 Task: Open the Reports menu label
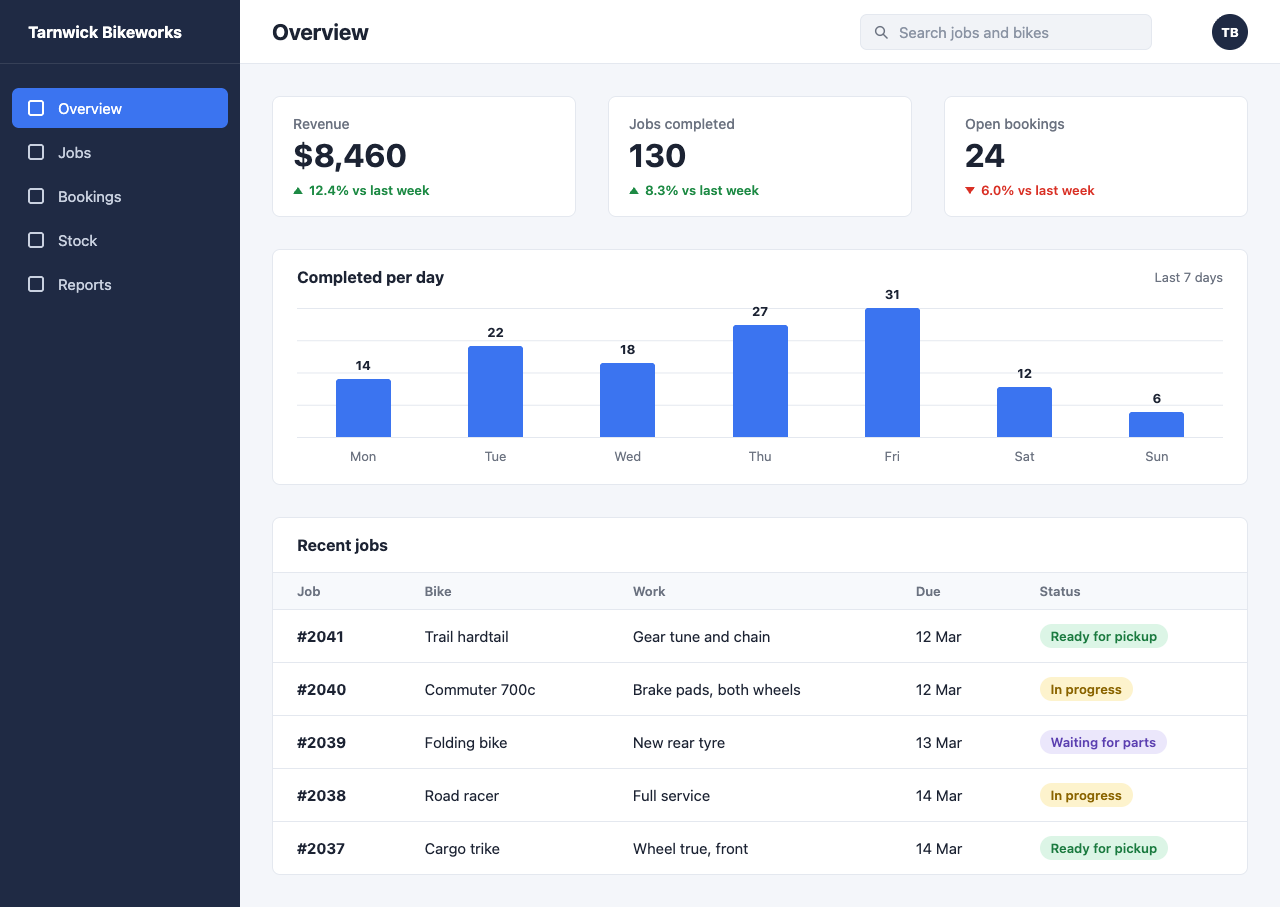84,285
